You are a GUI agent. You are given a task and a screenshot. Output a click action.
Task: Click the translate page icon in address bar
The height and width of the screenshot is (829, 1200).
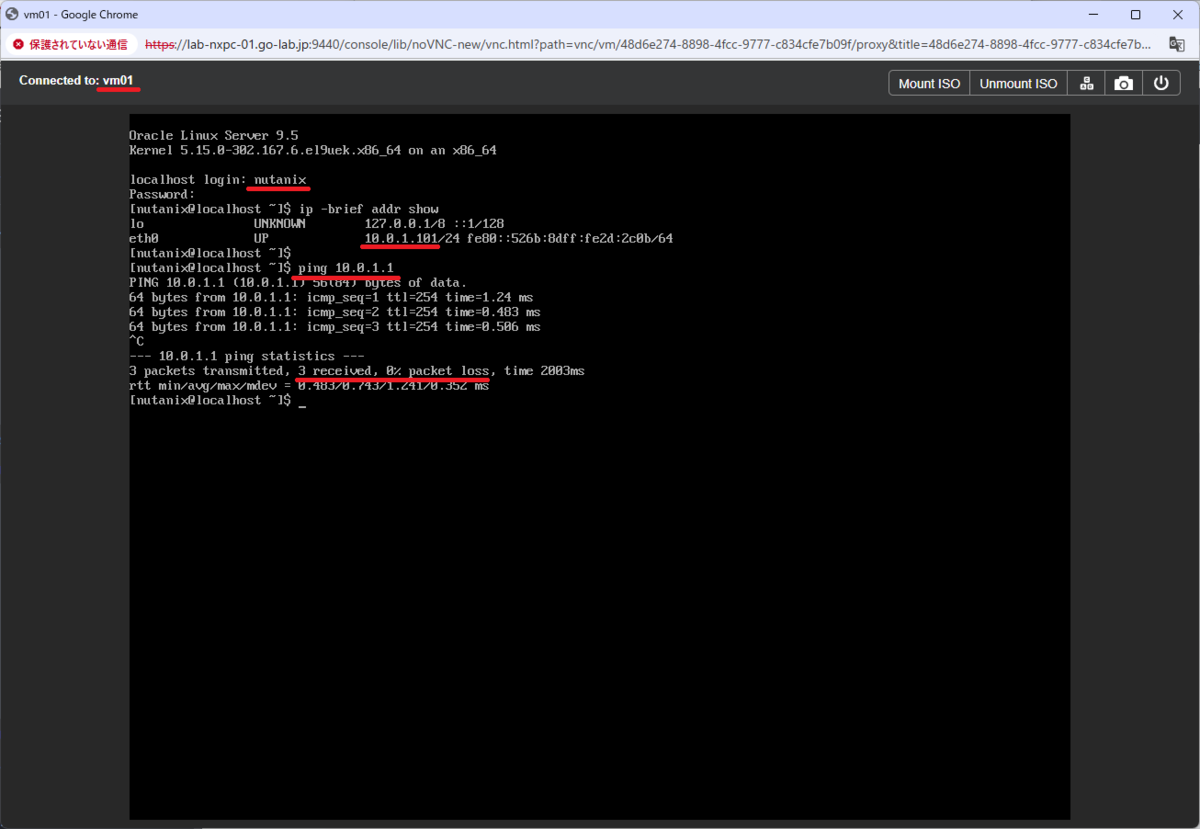pos(1177,44)
